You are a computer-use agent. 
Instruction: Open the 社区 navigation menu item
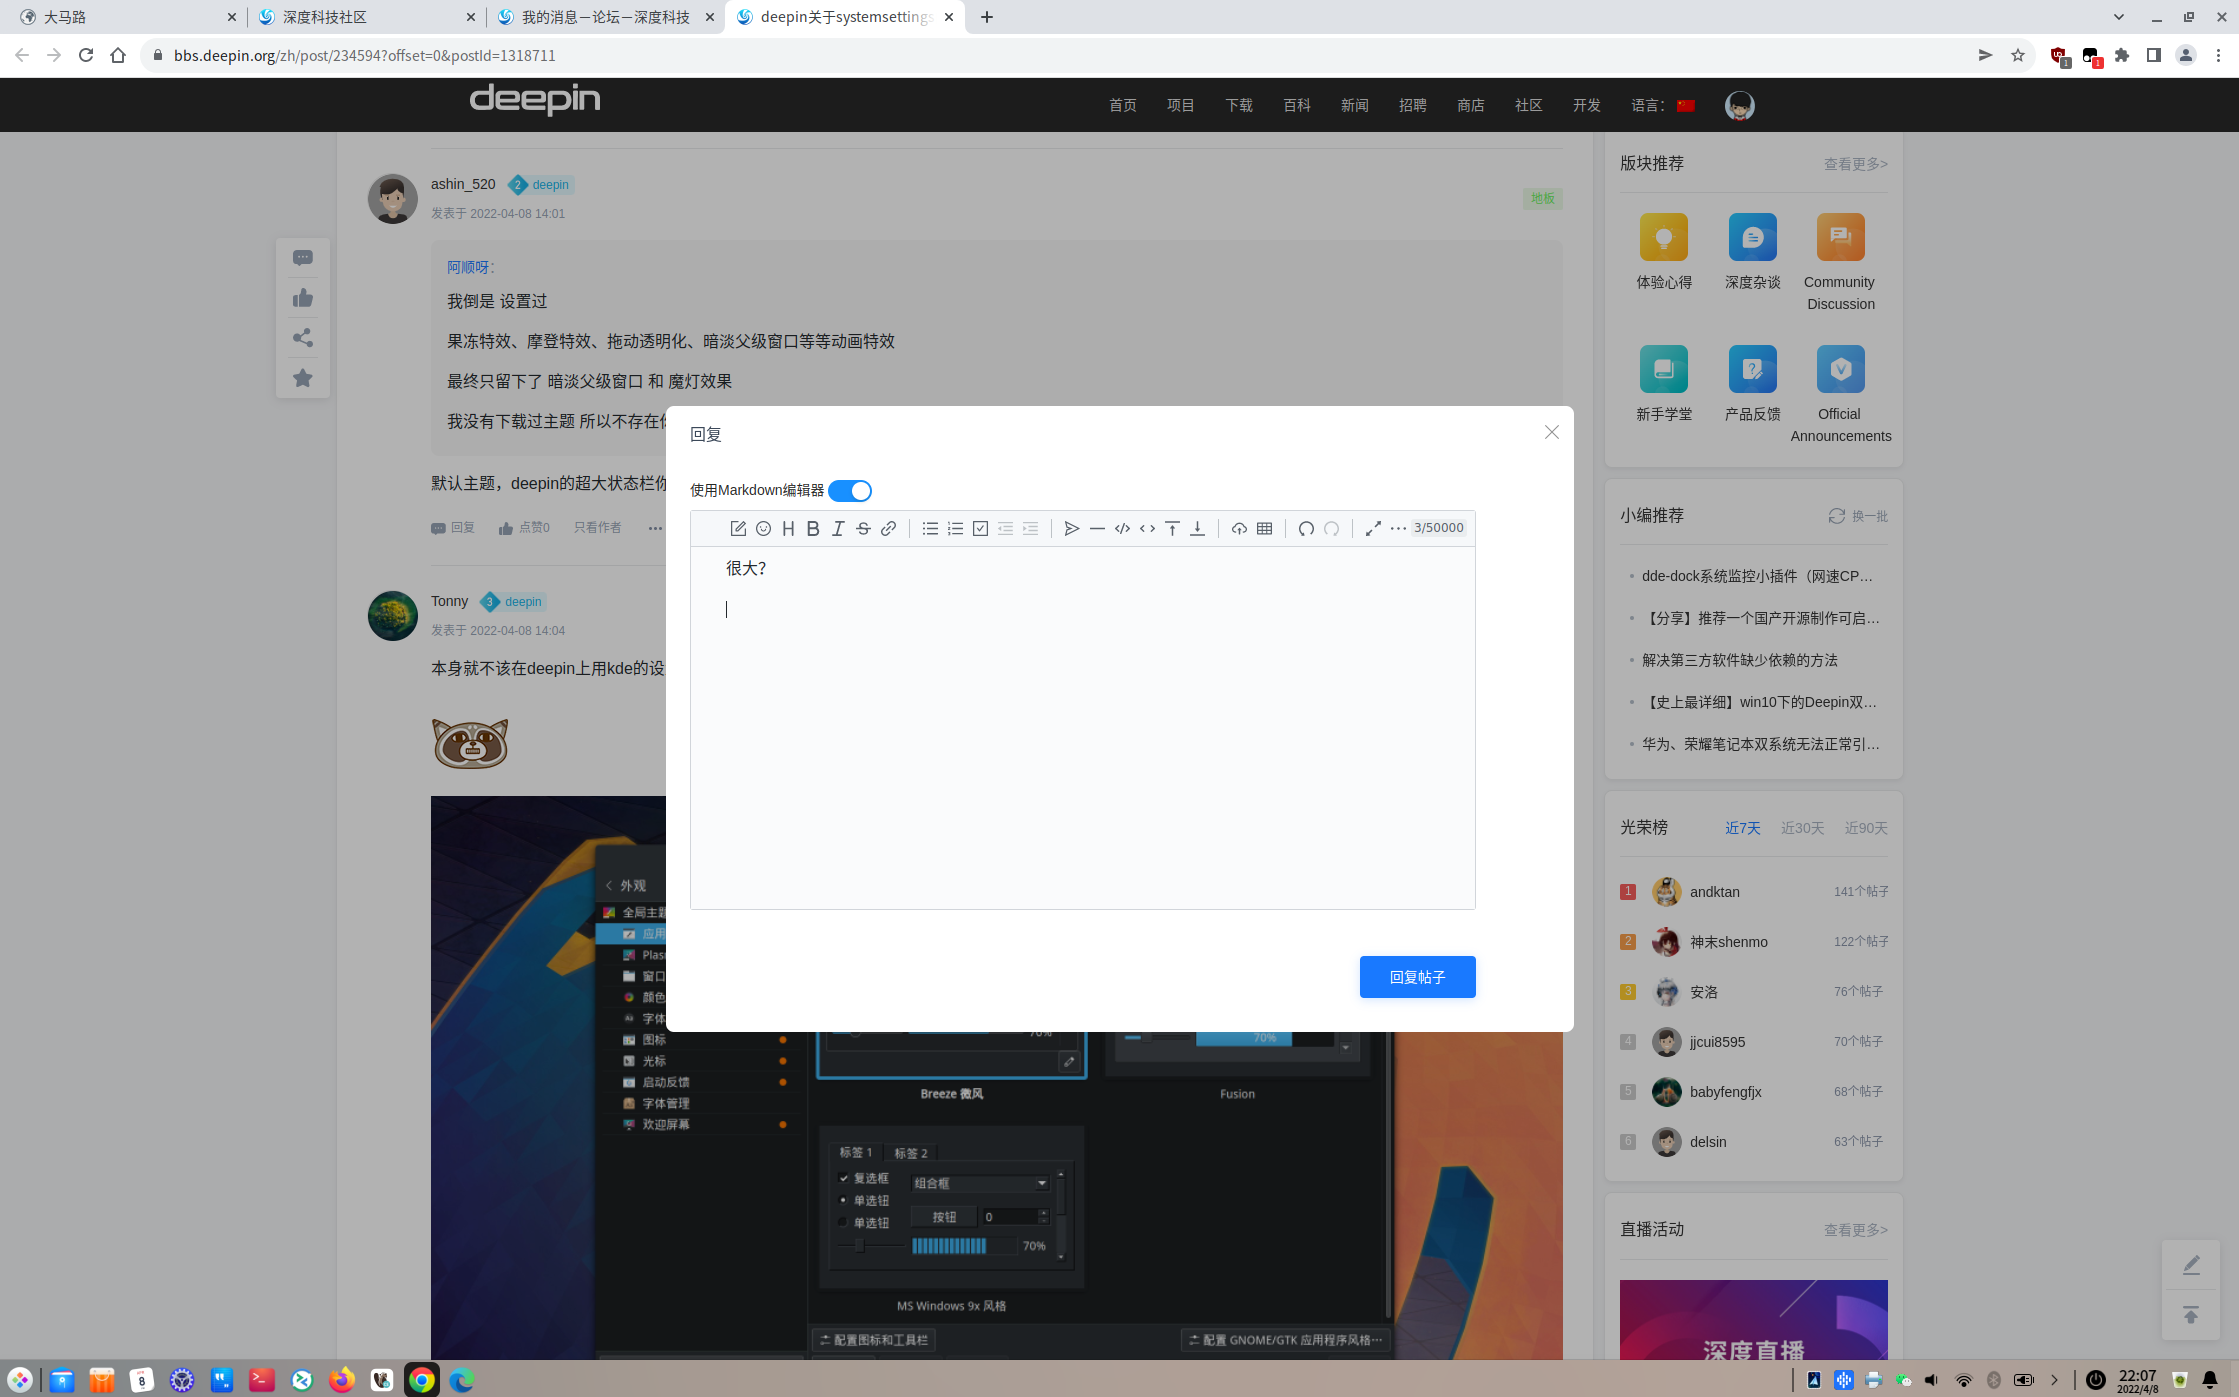(1528, 105)
